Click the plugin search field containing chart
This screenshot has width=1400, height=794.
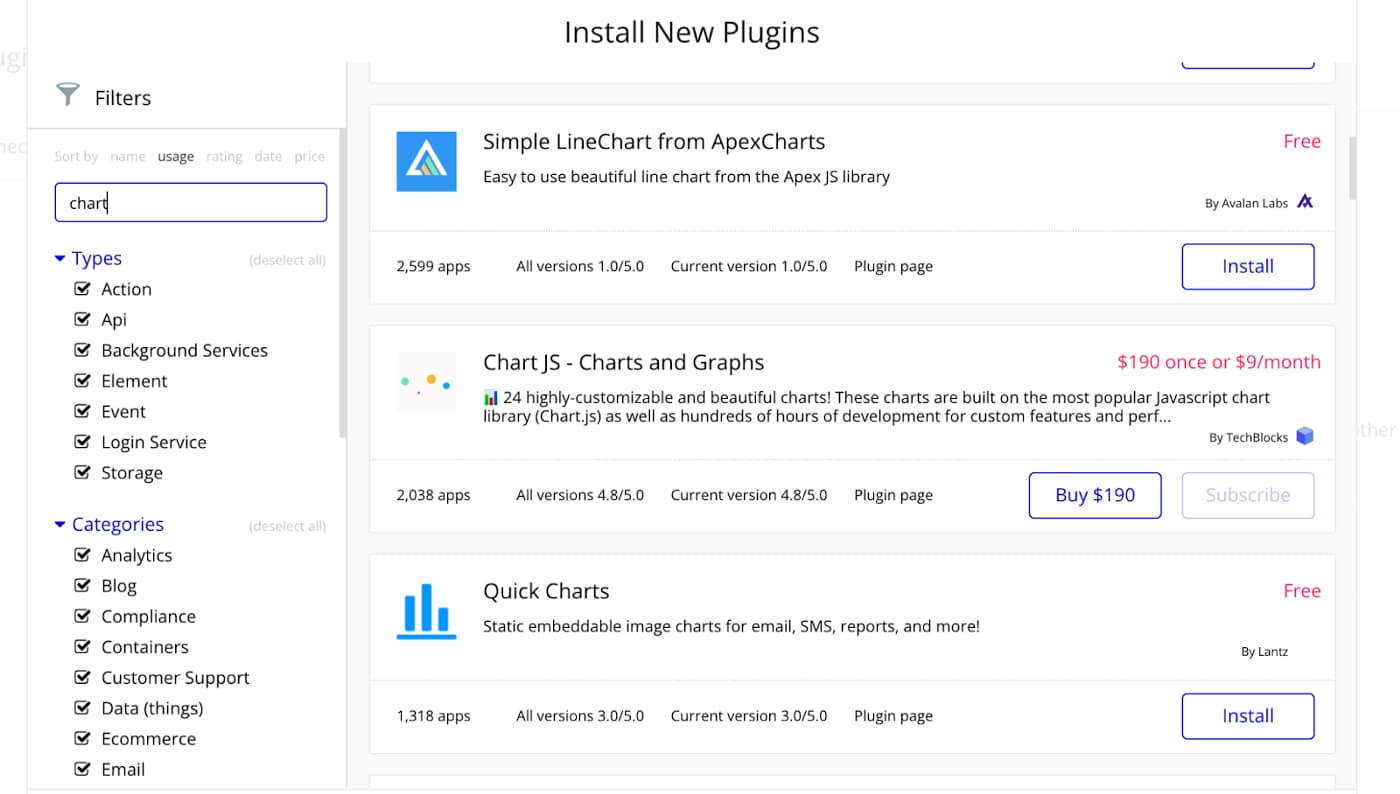pyautogui.click(x=190, y=202)
